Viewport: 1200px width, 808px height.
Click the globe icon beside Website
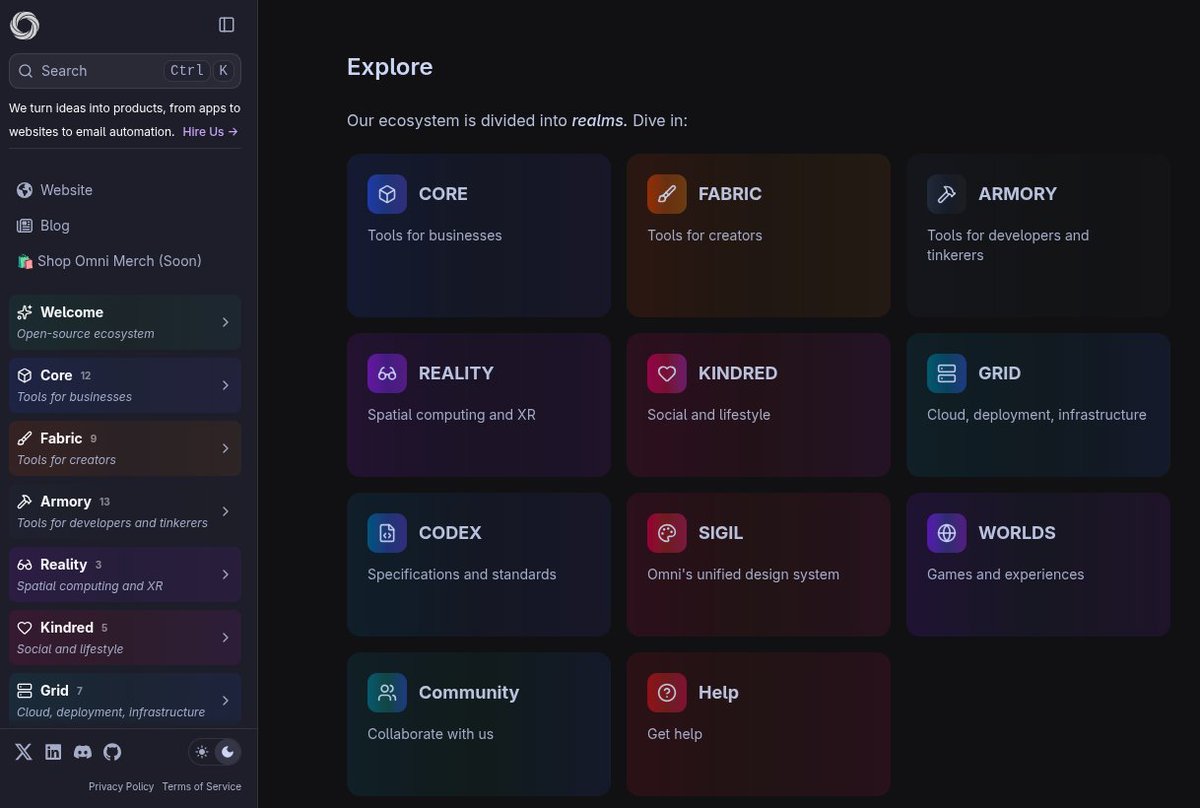point(25,190)
